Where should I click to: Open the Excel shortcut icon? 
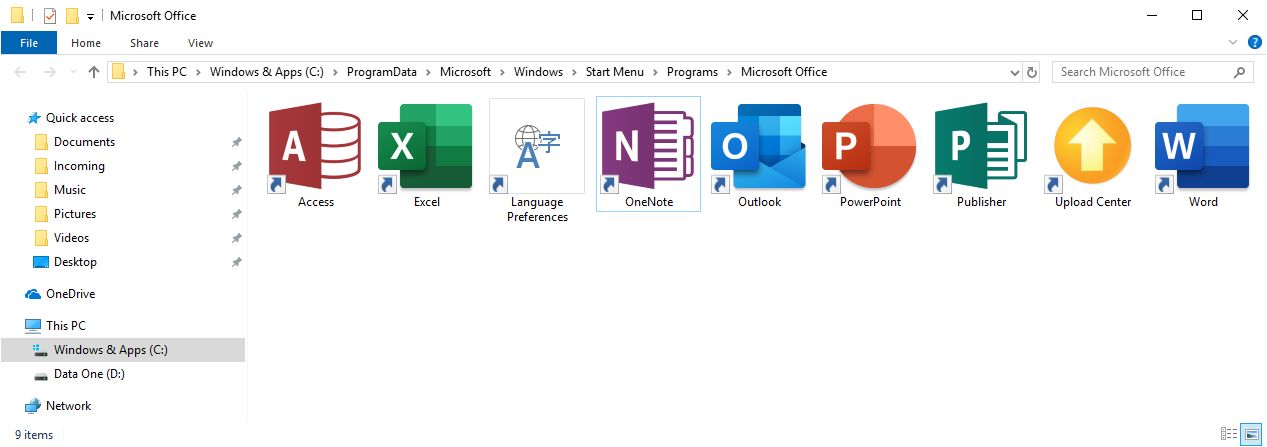(x=426, y=146)
